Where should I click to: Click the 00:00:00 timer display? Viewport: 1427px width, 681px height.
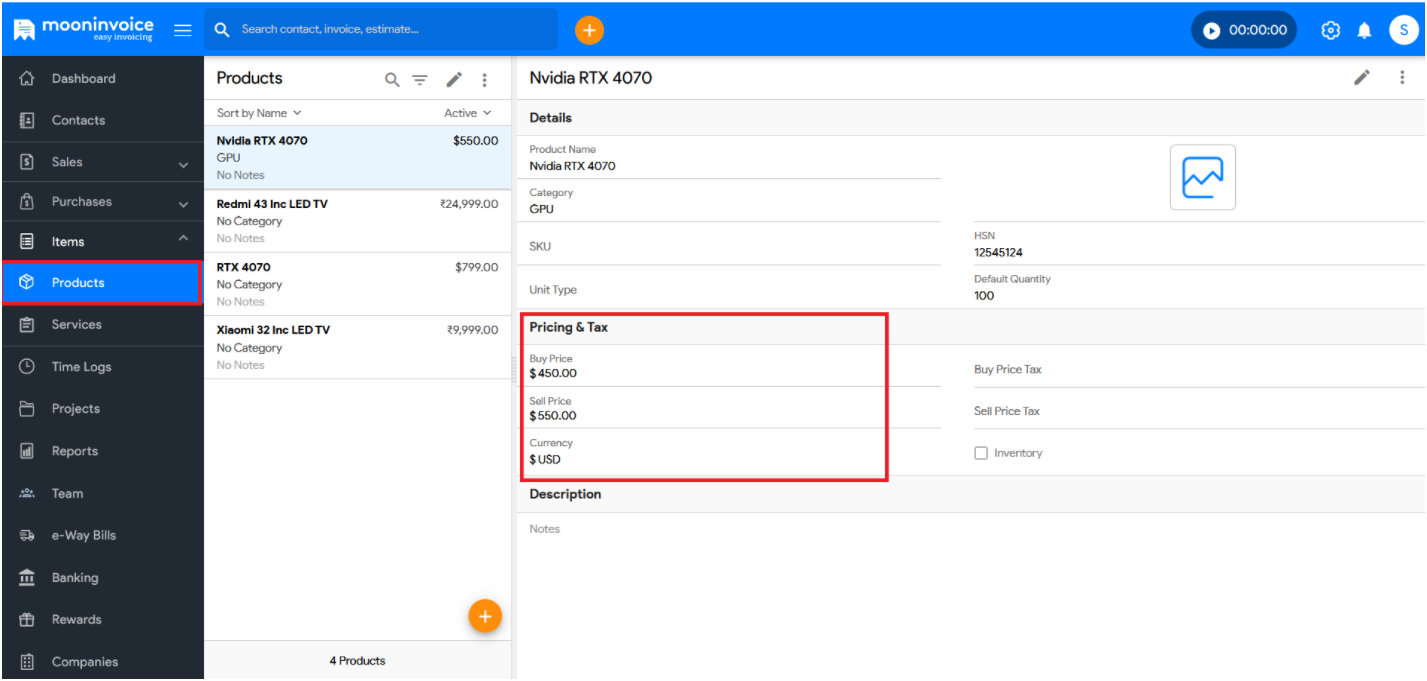coord(1258,30)
